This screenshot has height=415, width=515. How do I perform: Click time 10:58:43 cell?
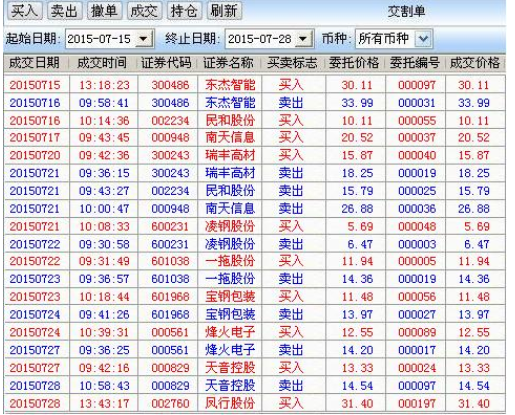(x=104, y=386)
